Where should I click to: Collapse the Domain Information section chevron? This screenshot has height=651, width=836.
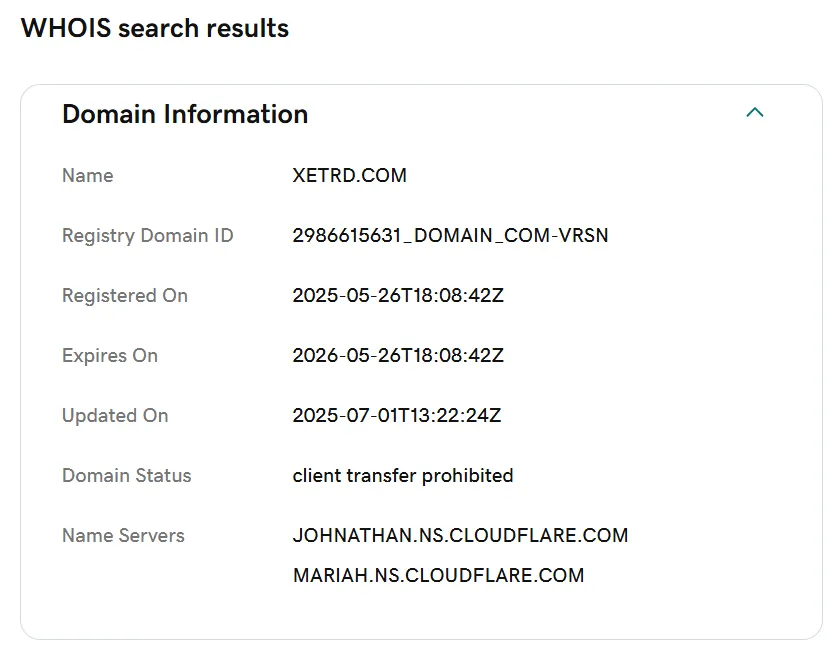(x=755, y=113)
